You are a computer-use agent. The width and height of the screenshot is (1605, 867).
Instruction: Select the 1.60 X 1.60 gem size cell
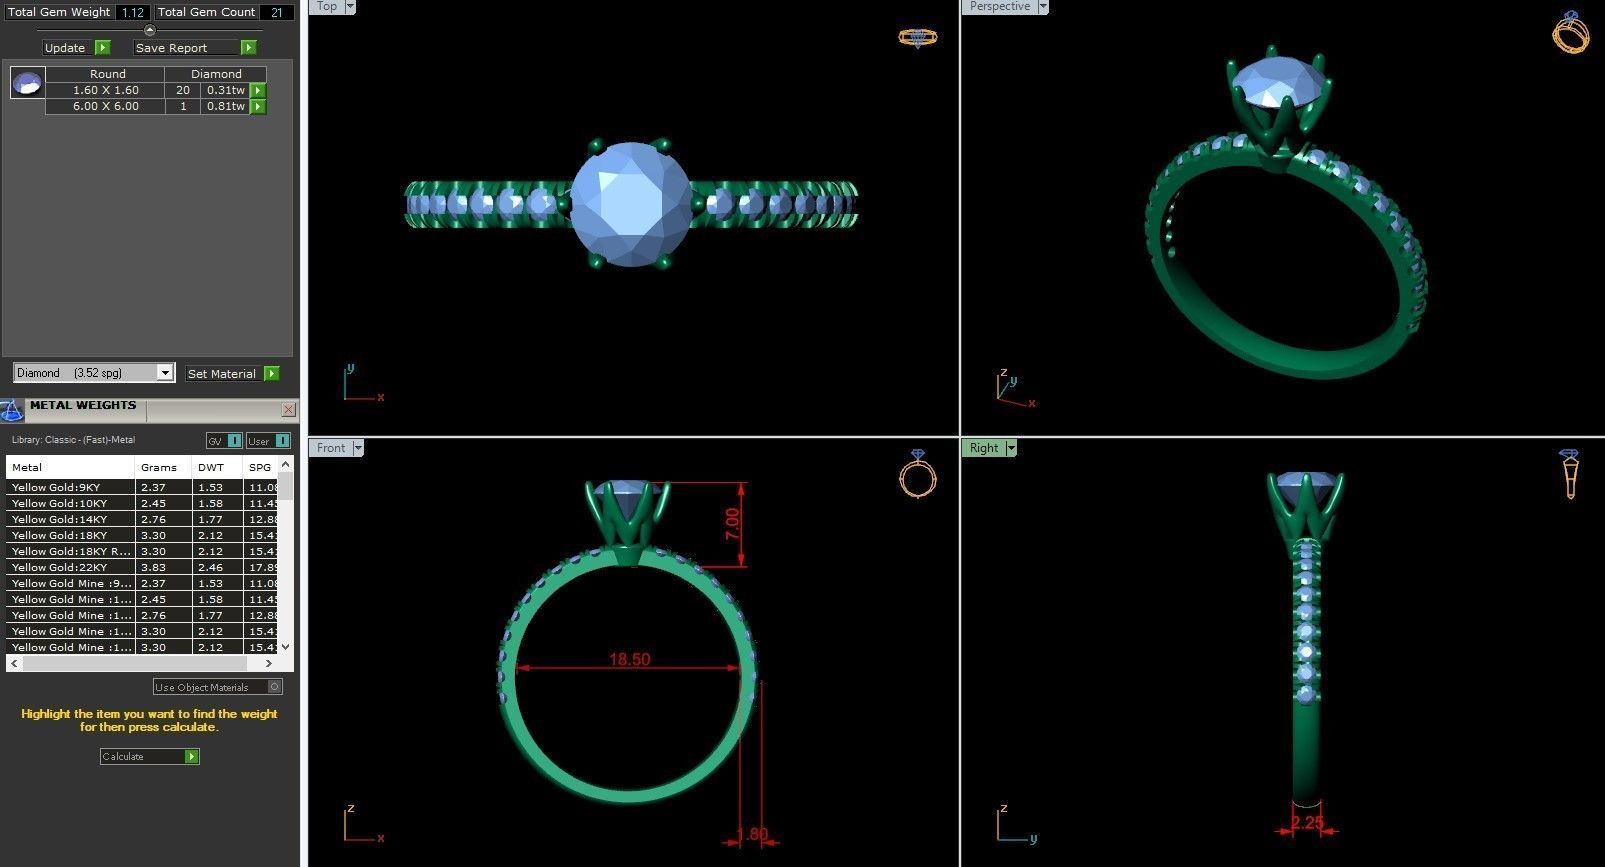click(106, 90)
